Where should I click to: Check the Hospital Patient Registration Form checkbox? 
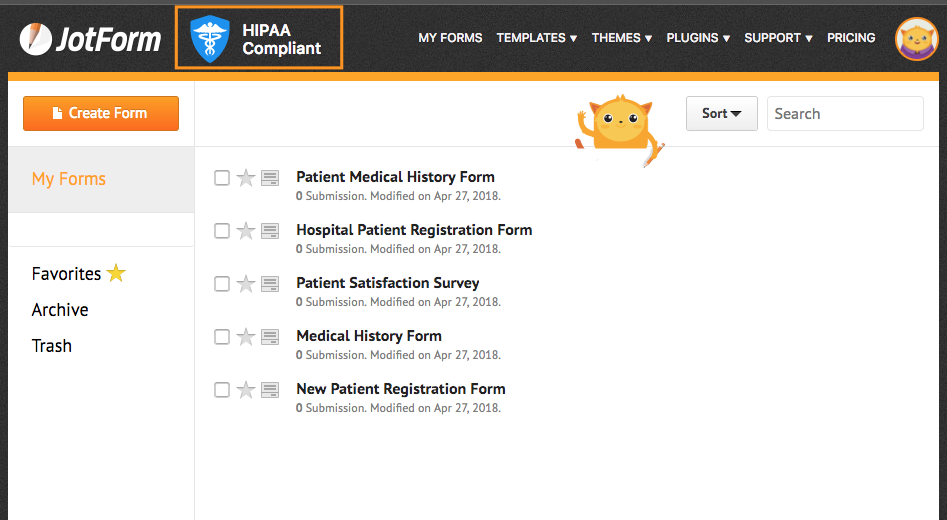pyautogui.click(x=222, y=231)
